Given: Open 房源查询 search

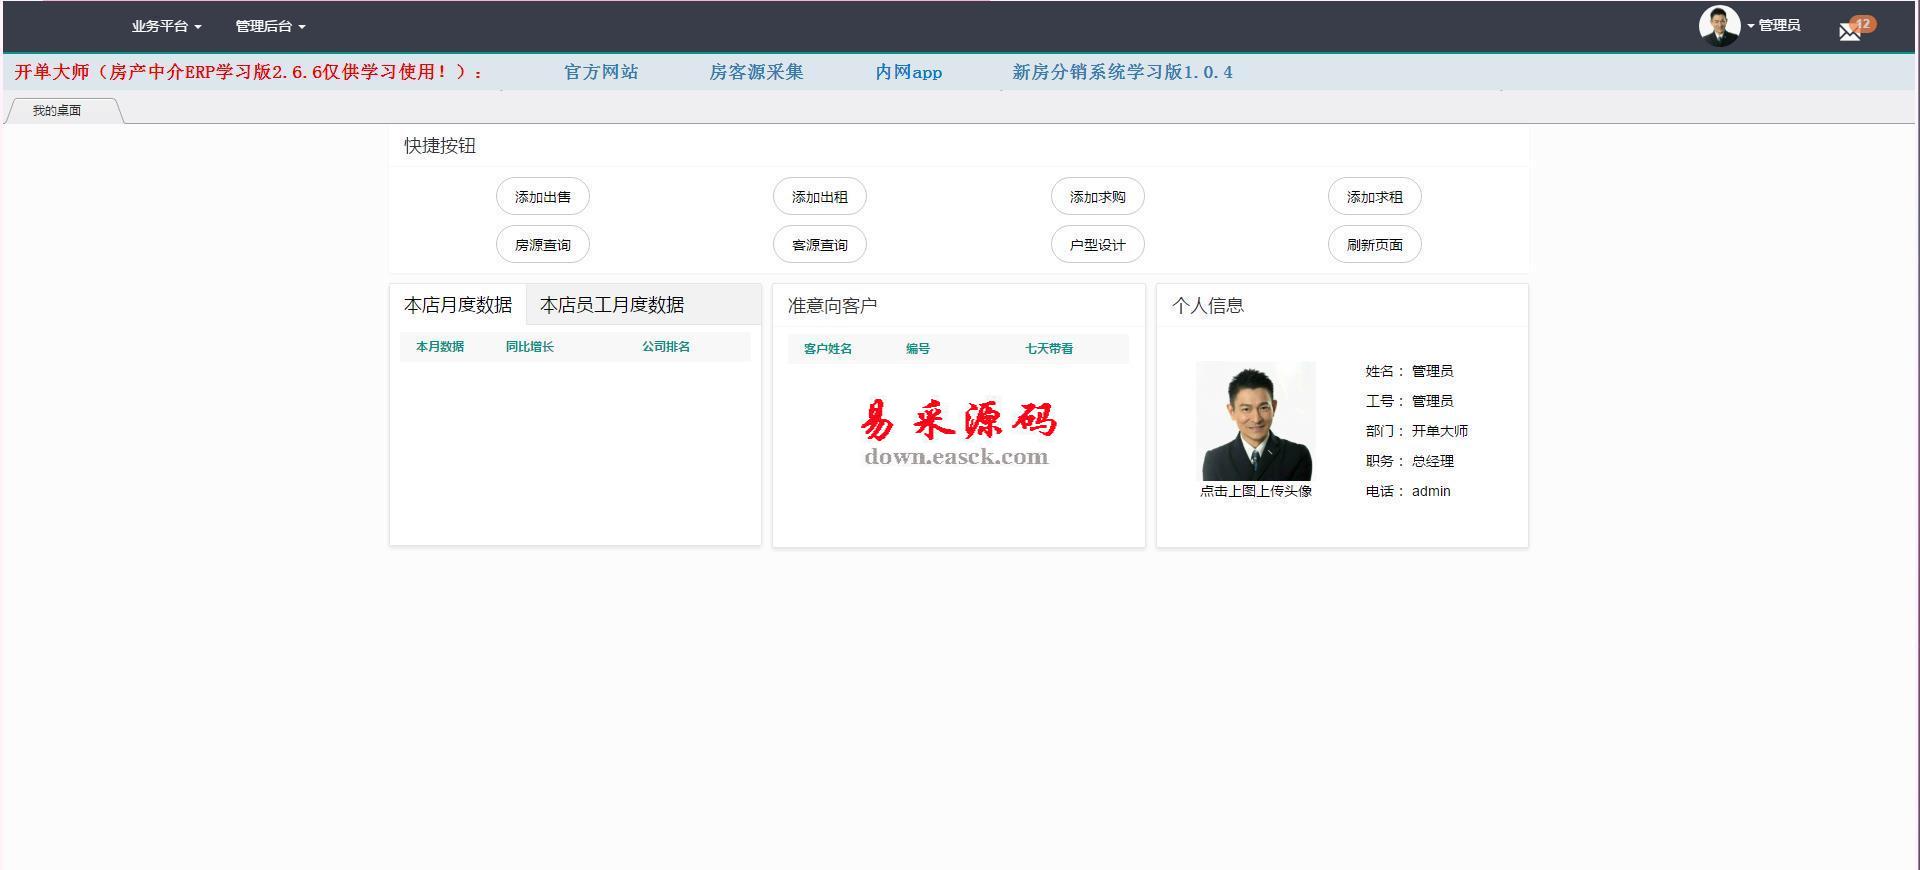Looking at the screenshot, I should 543,245.
